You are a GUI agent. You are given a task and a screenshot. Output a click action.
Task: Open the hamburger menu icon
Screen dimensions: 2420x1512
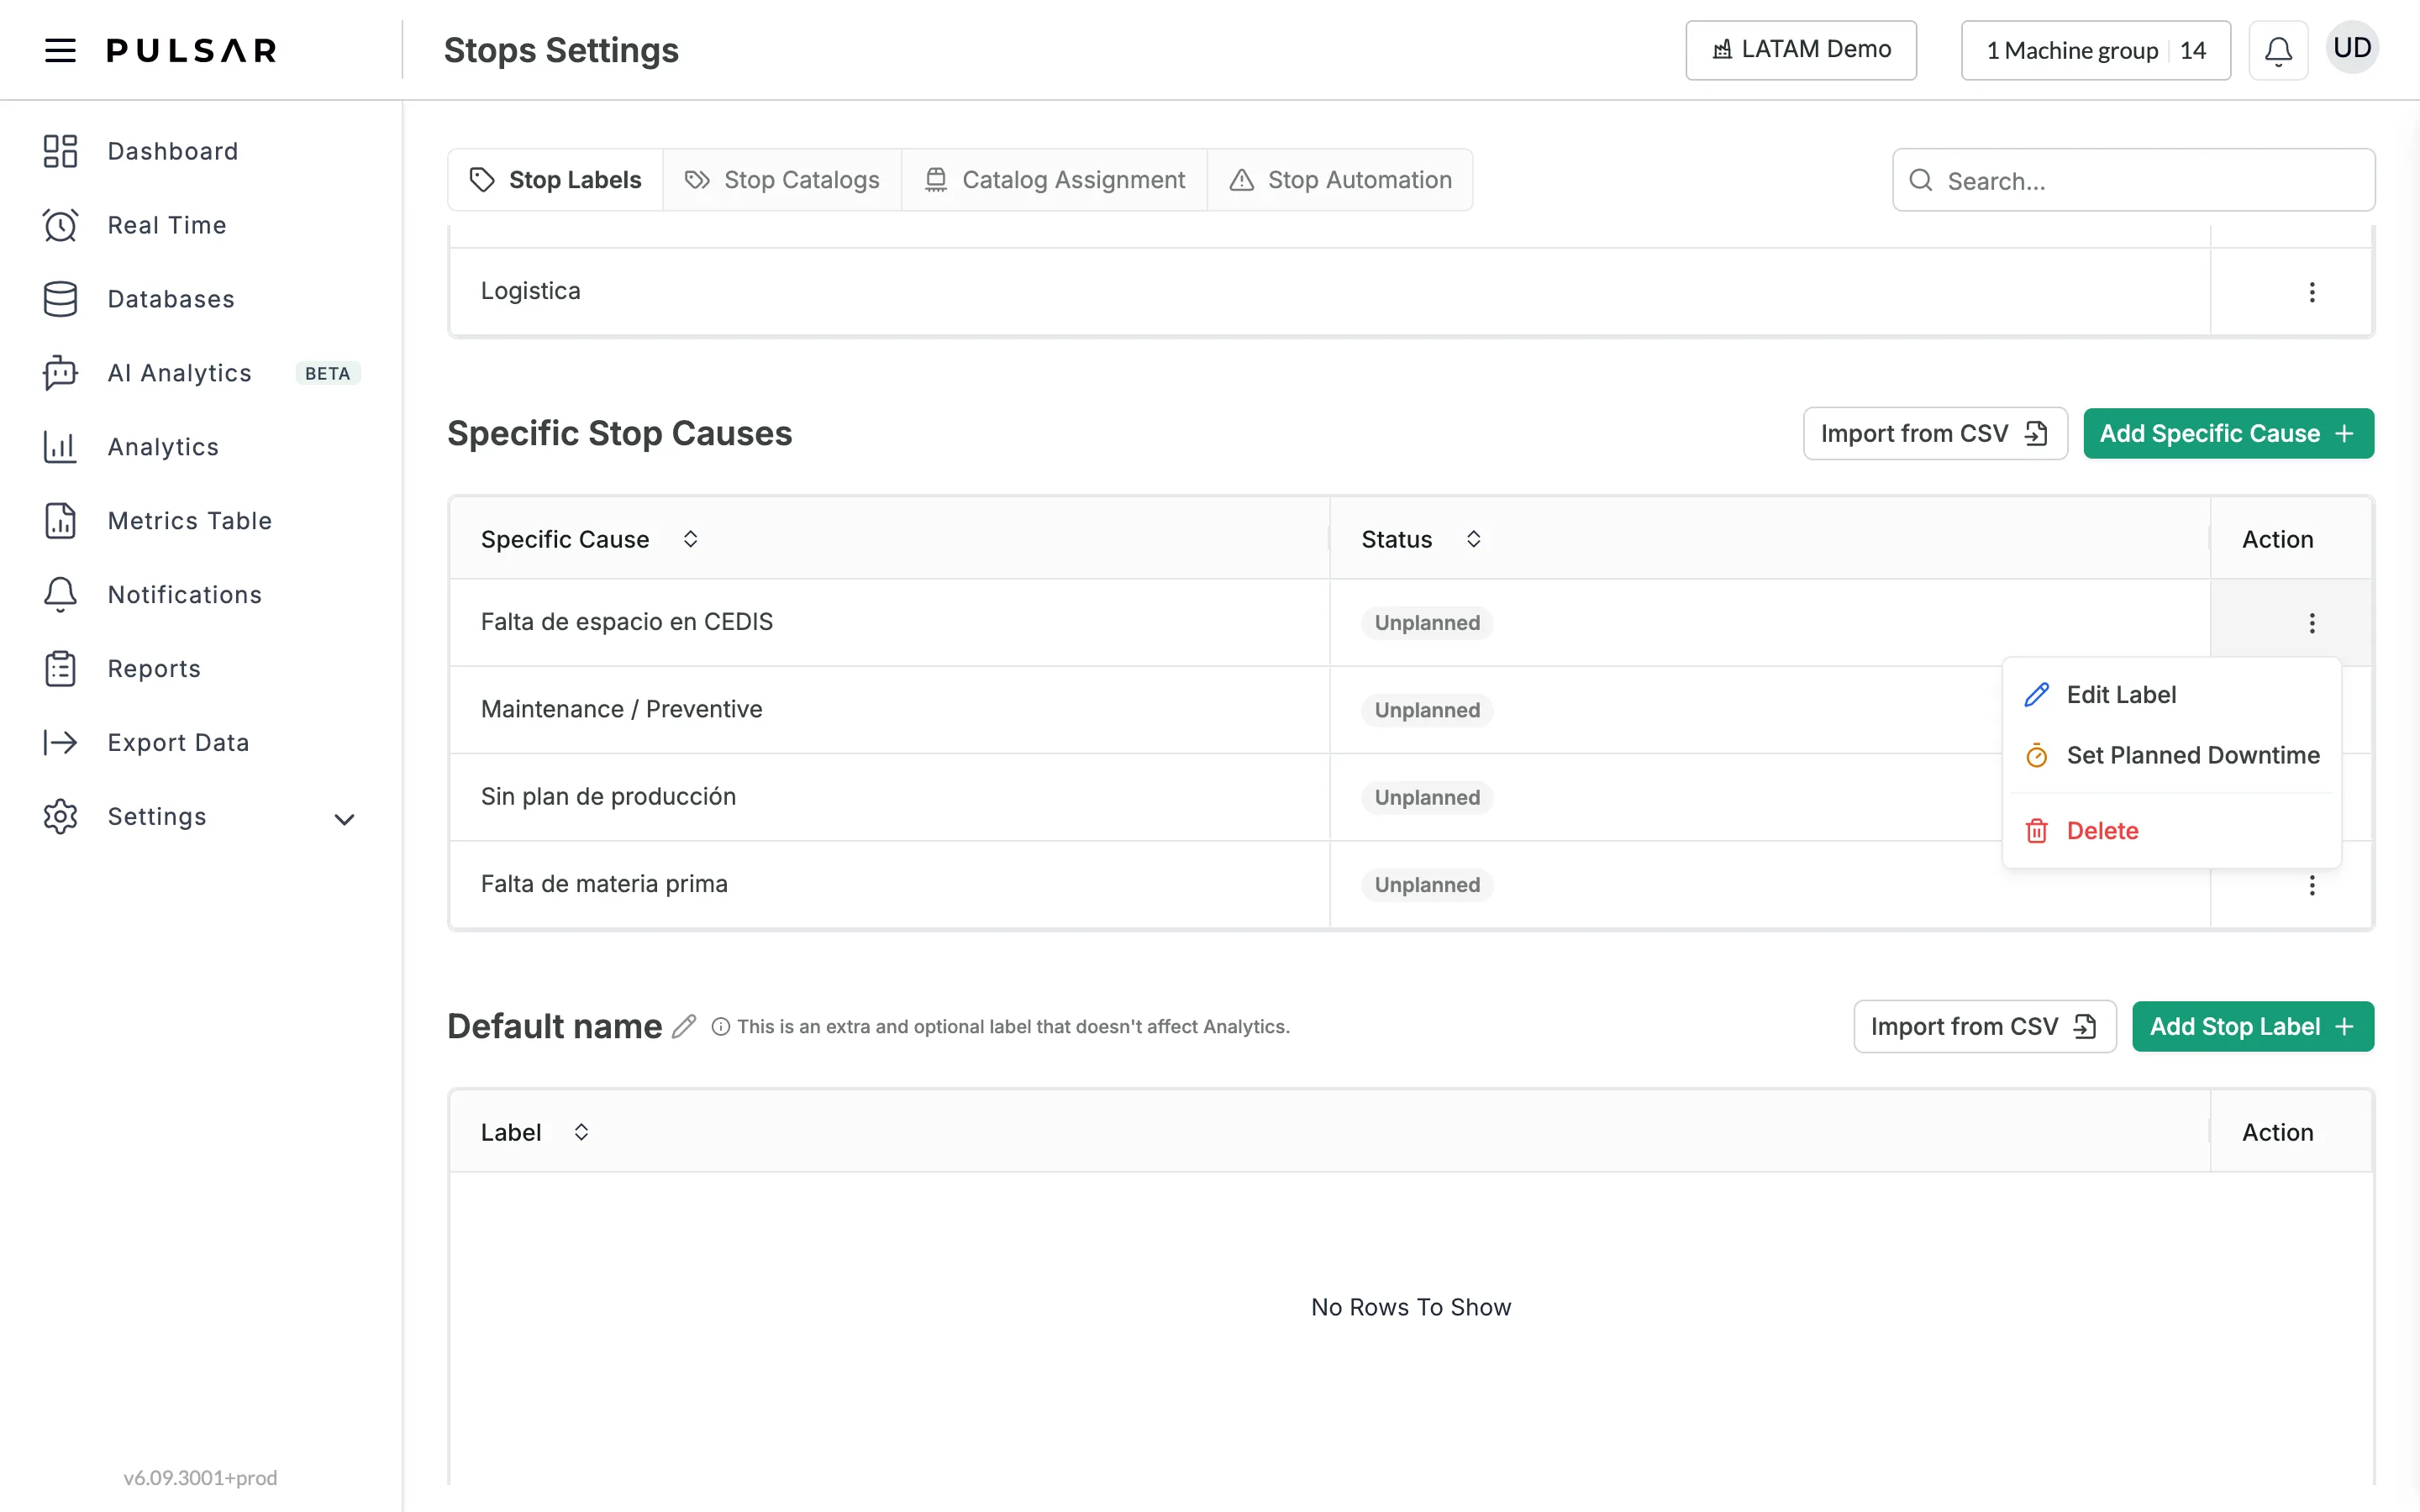(x=60, y=50)
